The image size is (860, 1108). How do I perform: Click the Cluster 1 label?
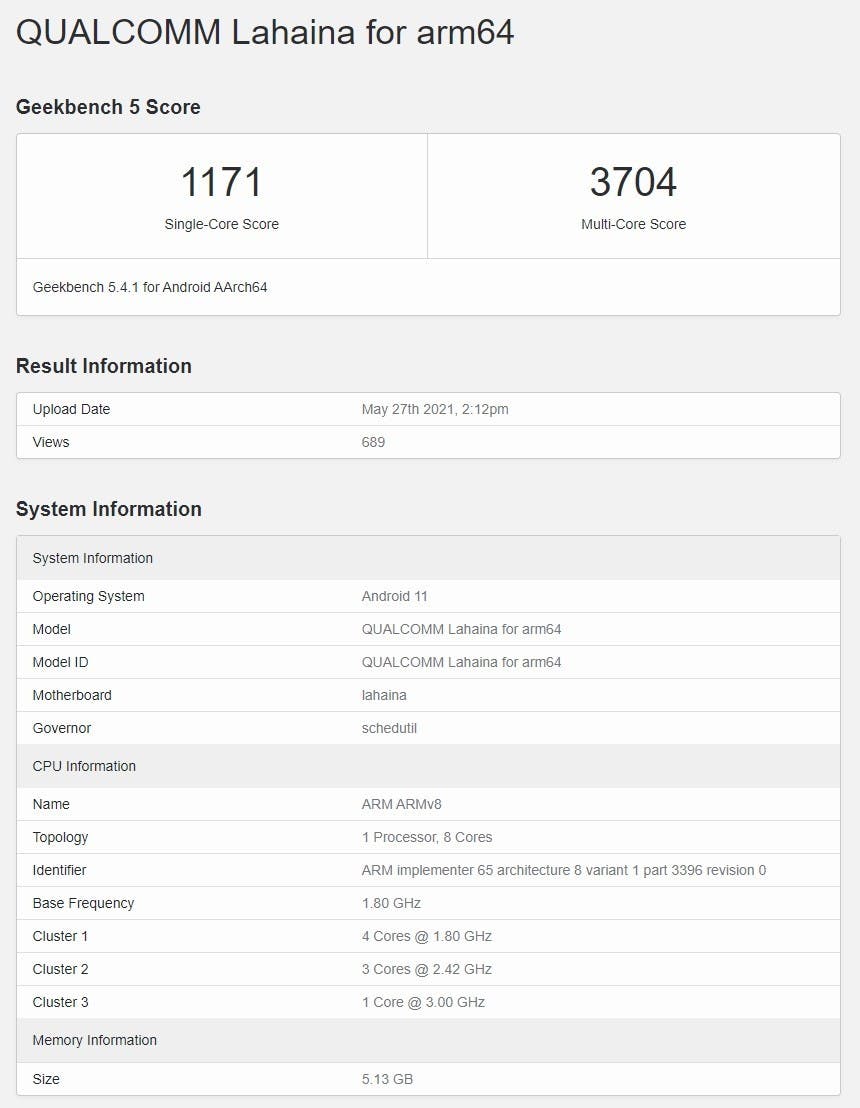60,936
